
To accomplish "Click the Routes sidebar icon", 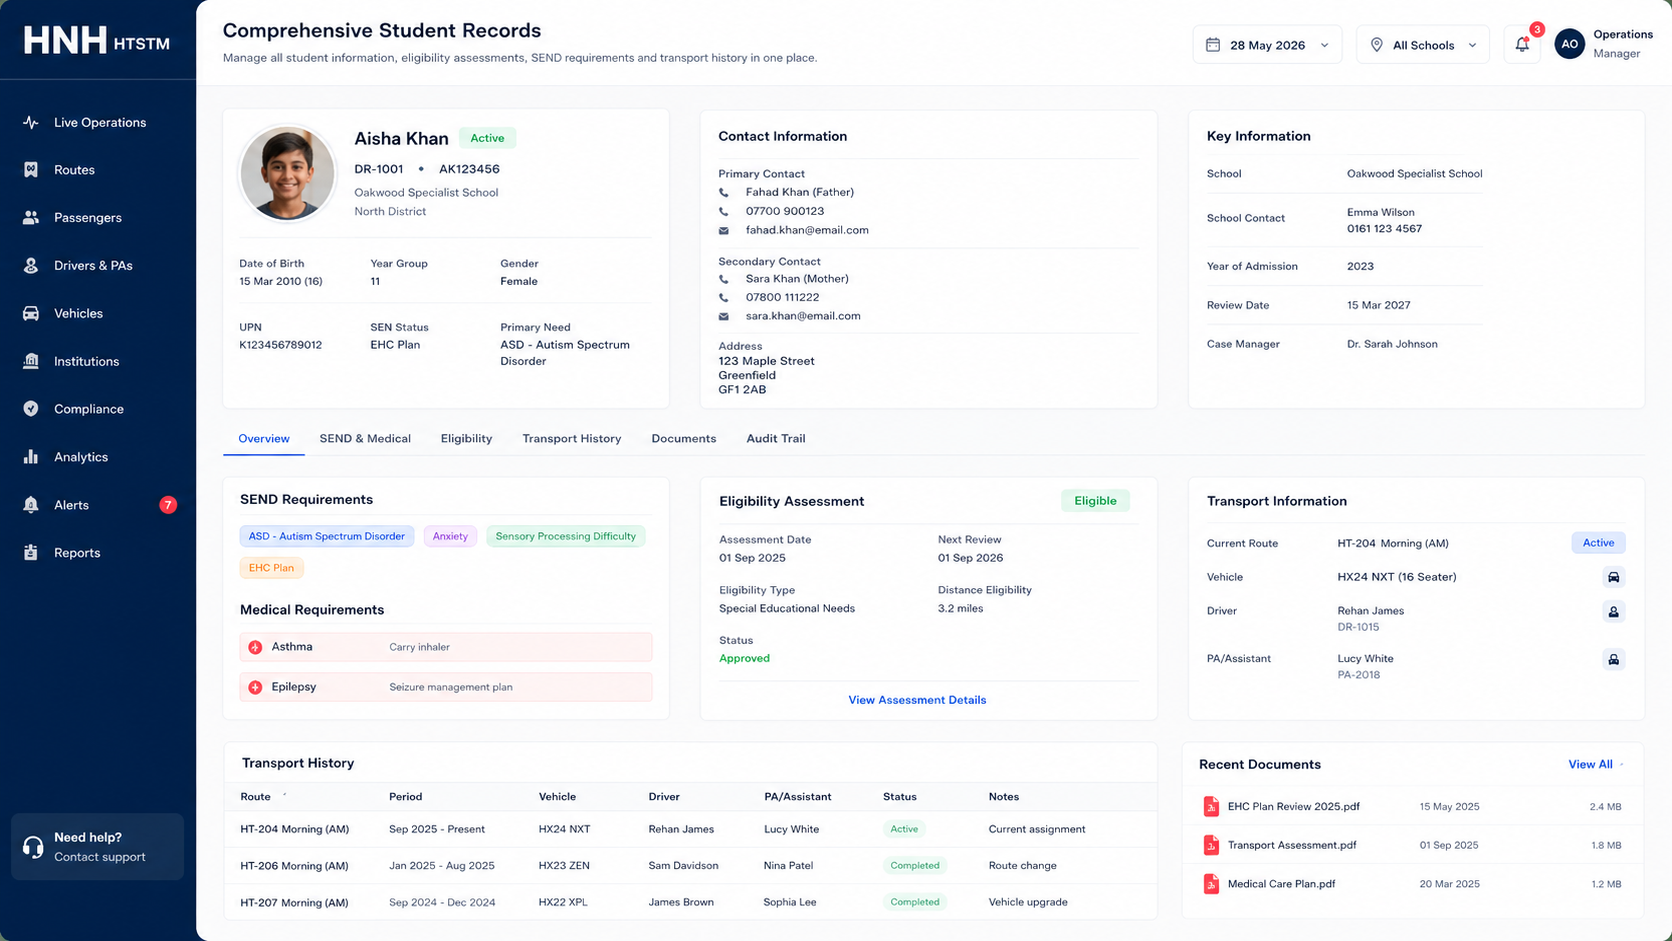I will 31,170.
